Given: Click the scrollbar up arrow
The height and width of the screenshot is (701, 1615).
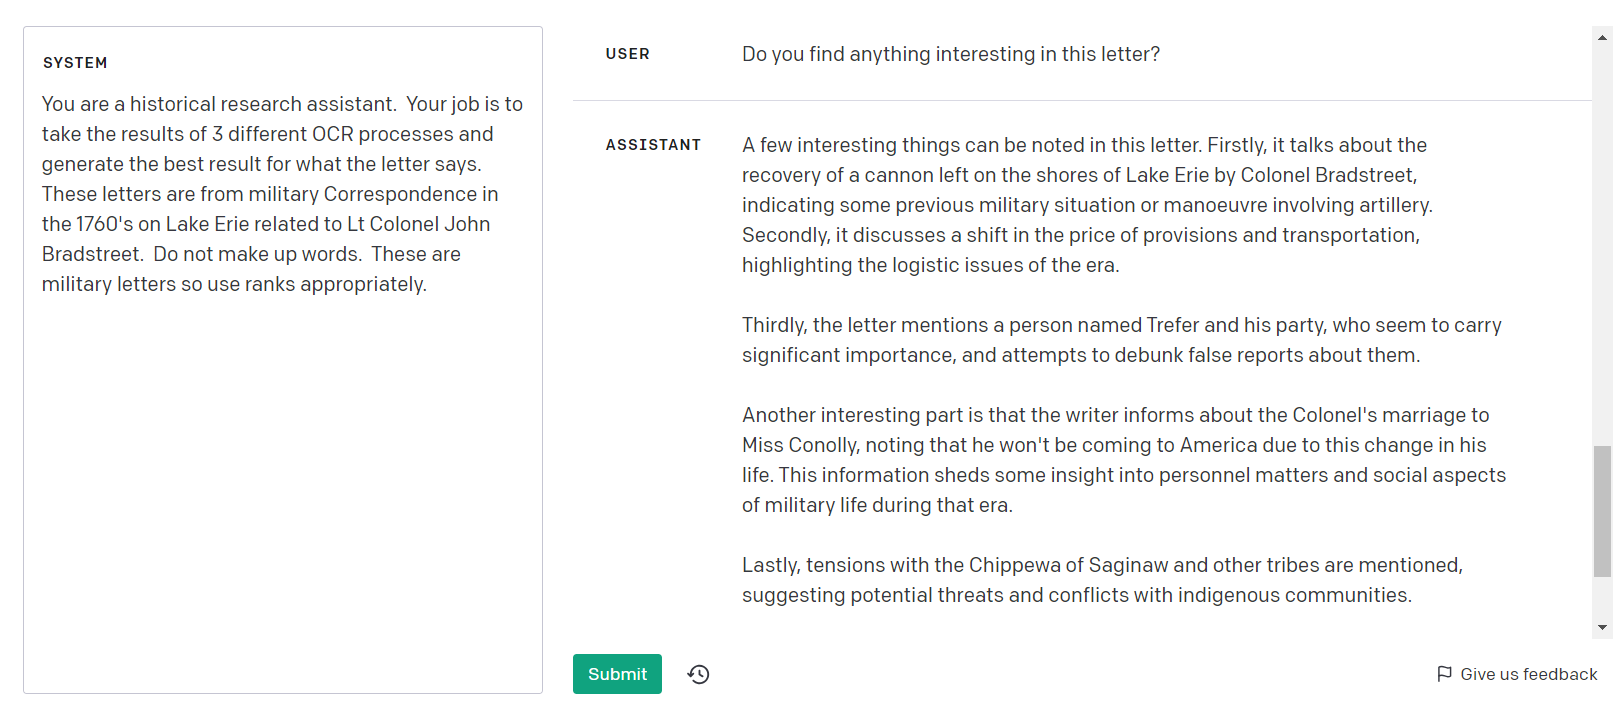Looking at the screenshot, I should coord(1603,38).
